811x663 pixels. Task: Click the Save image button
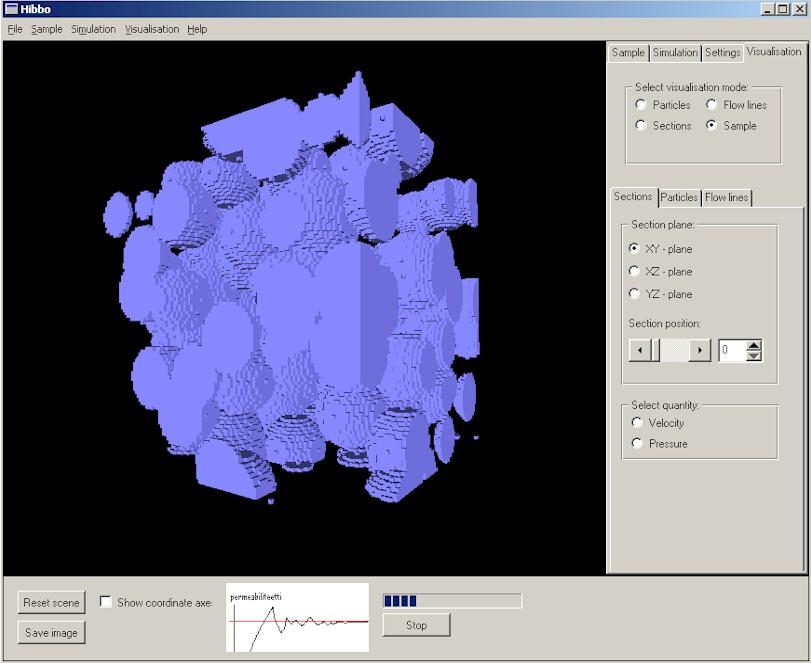coord(51,632)
